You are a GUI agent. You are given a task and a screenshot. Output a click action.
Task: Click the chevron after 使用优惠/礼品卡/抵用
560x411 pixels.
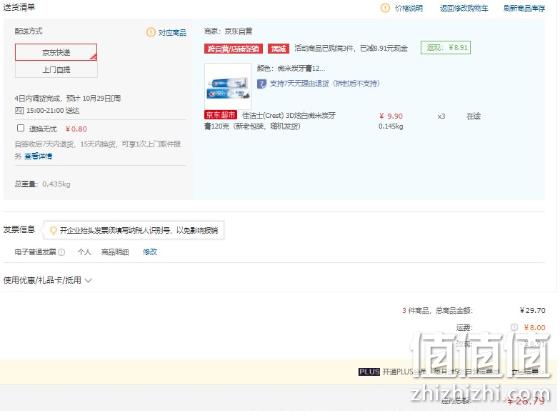pos(89,281)
